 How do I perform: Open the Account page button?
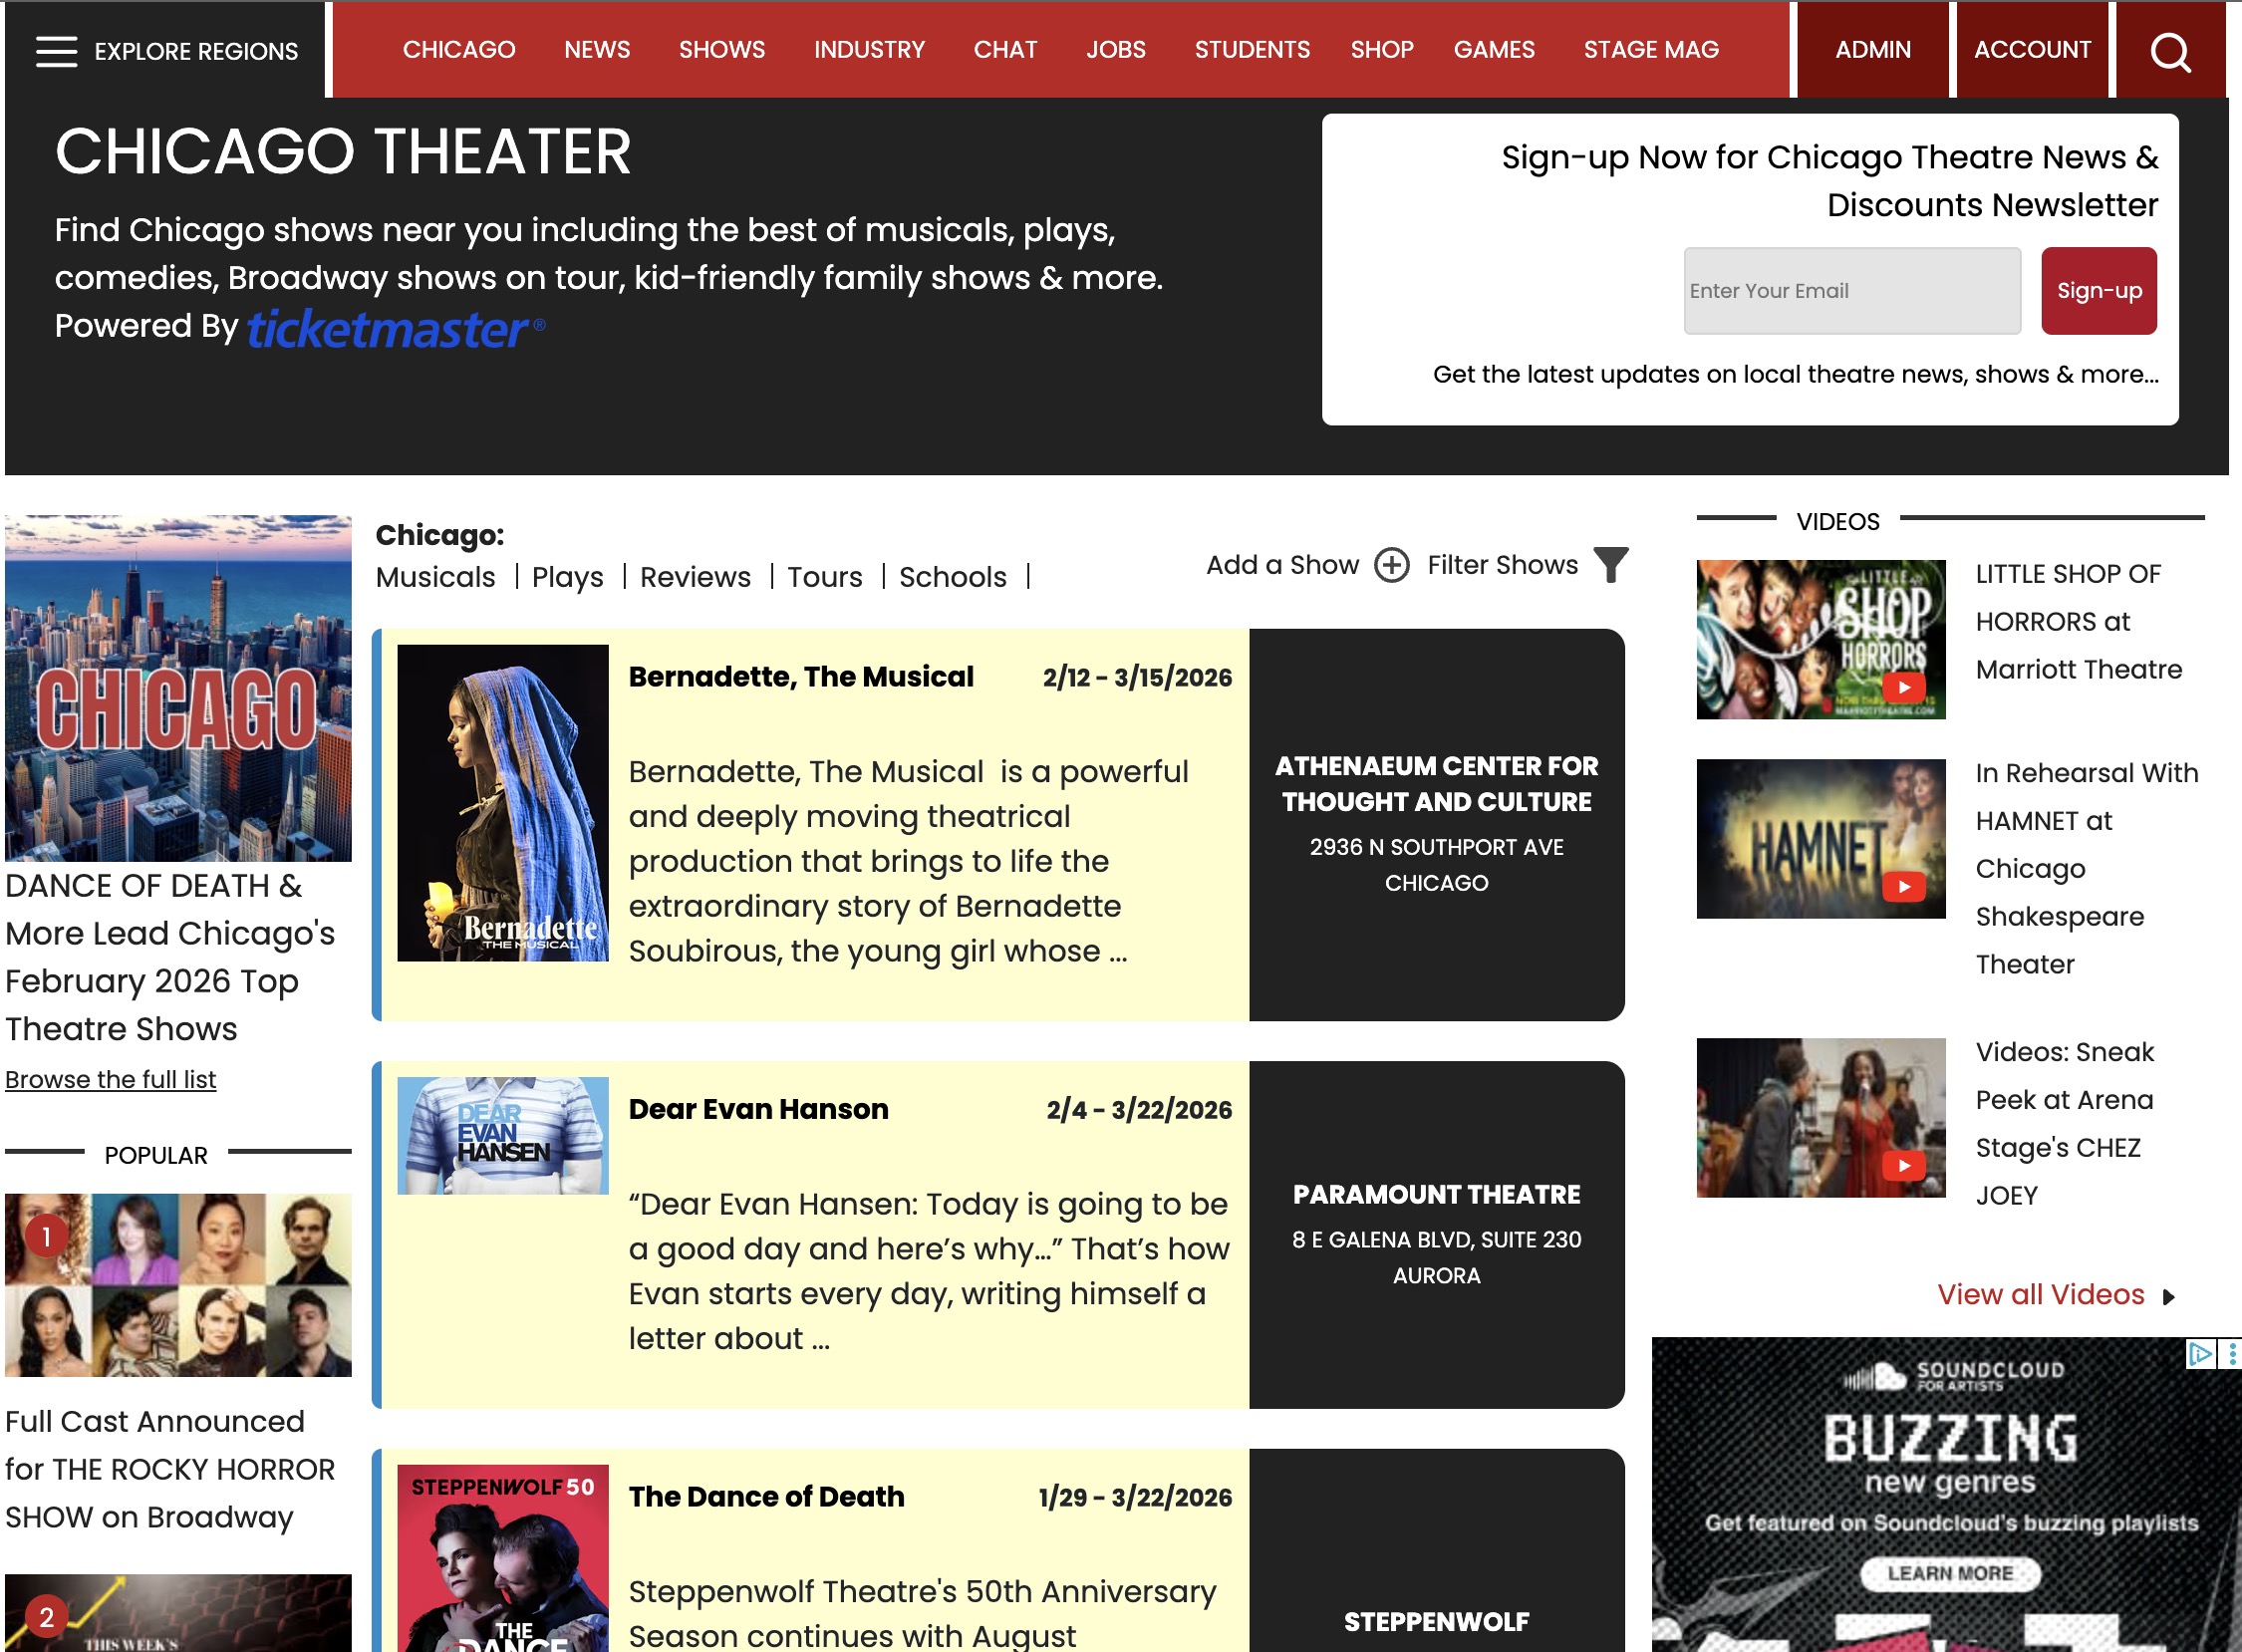click(x=2031, y=50)
